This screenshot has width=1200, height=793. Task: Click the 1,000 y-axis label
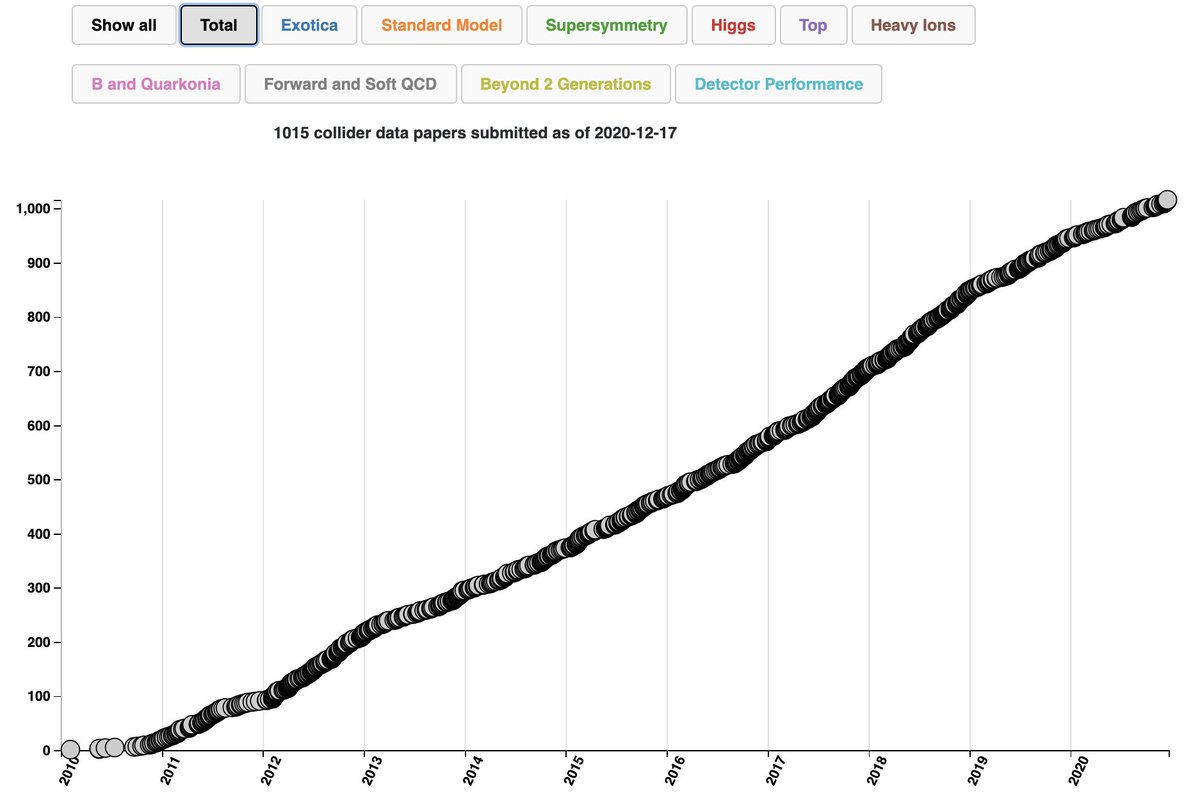point(32,208)
